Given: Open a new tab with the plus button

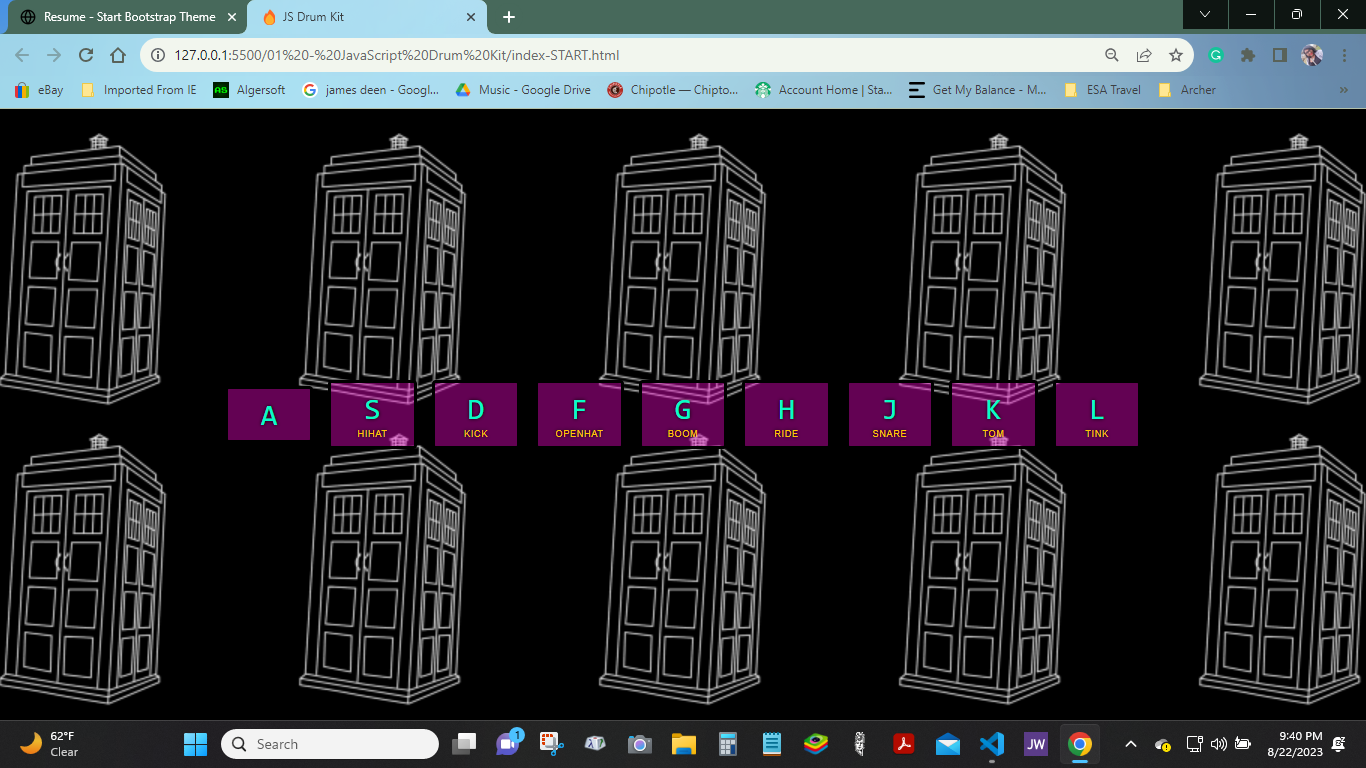Looking at the screenshot, I should click(509, 17).
